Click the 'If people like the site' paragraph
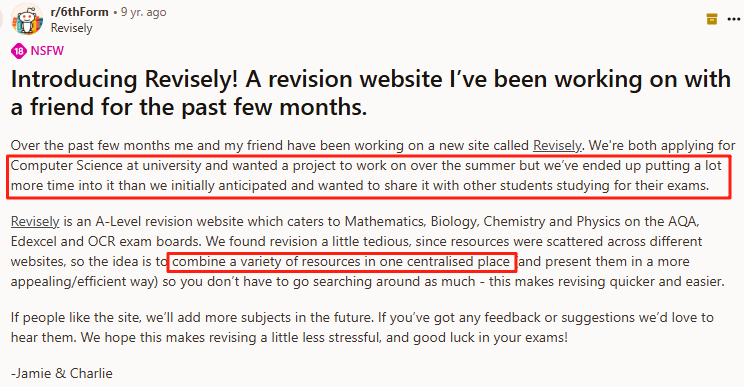The width and height of the screenshot is (744, 387). click(362, 328)
